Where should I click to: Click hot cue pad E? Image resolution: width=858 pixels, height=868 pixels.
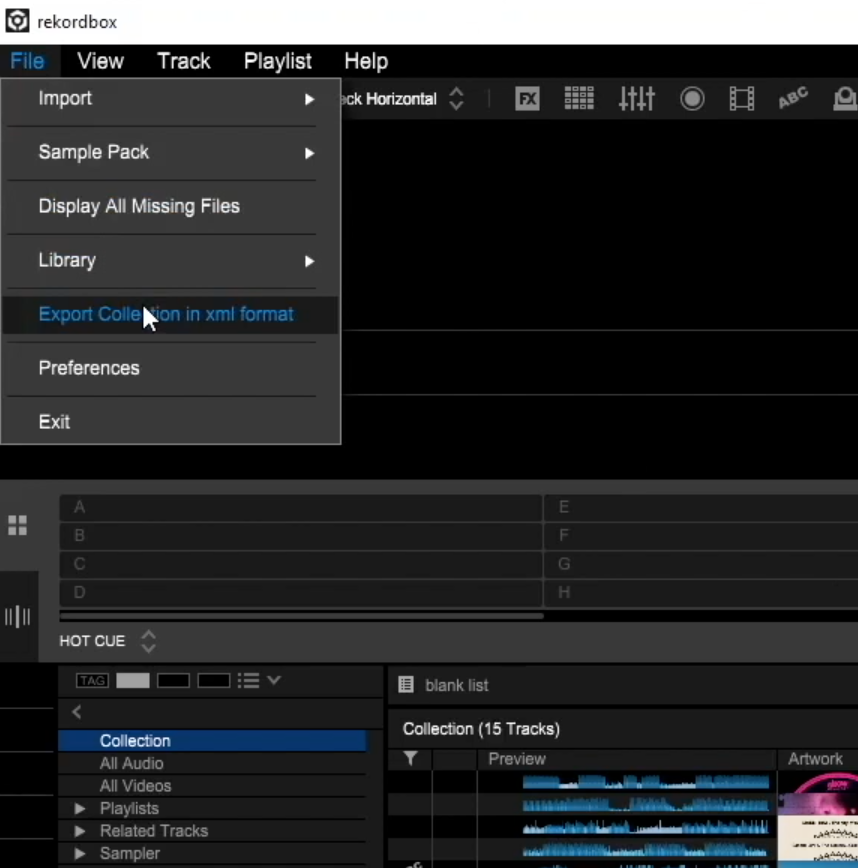point(701,507)
